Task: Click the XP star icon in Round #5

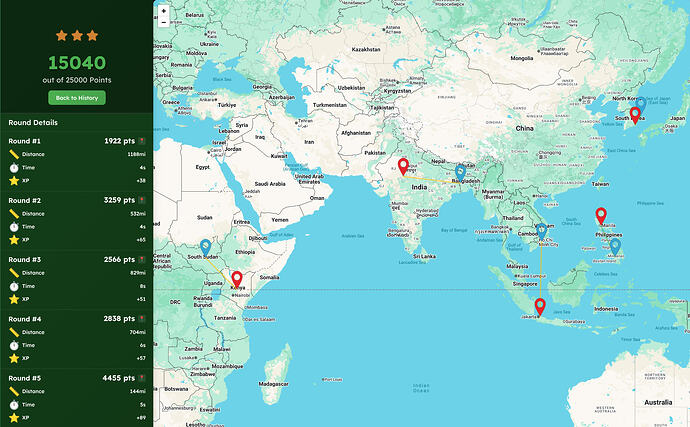Action: pyautogui.click(x=14, y=418)
